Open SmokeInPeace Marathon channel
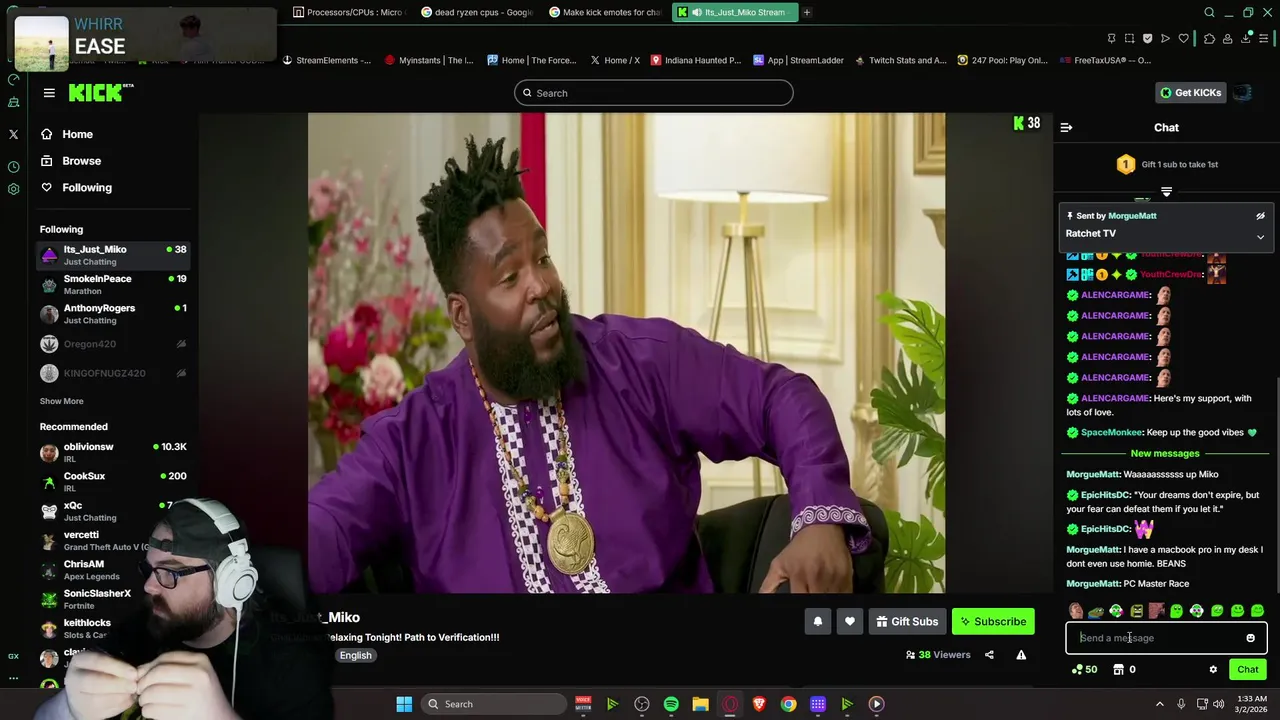Image resolution: width=1280 pixels, height=720 pixels. coord(113,285)
